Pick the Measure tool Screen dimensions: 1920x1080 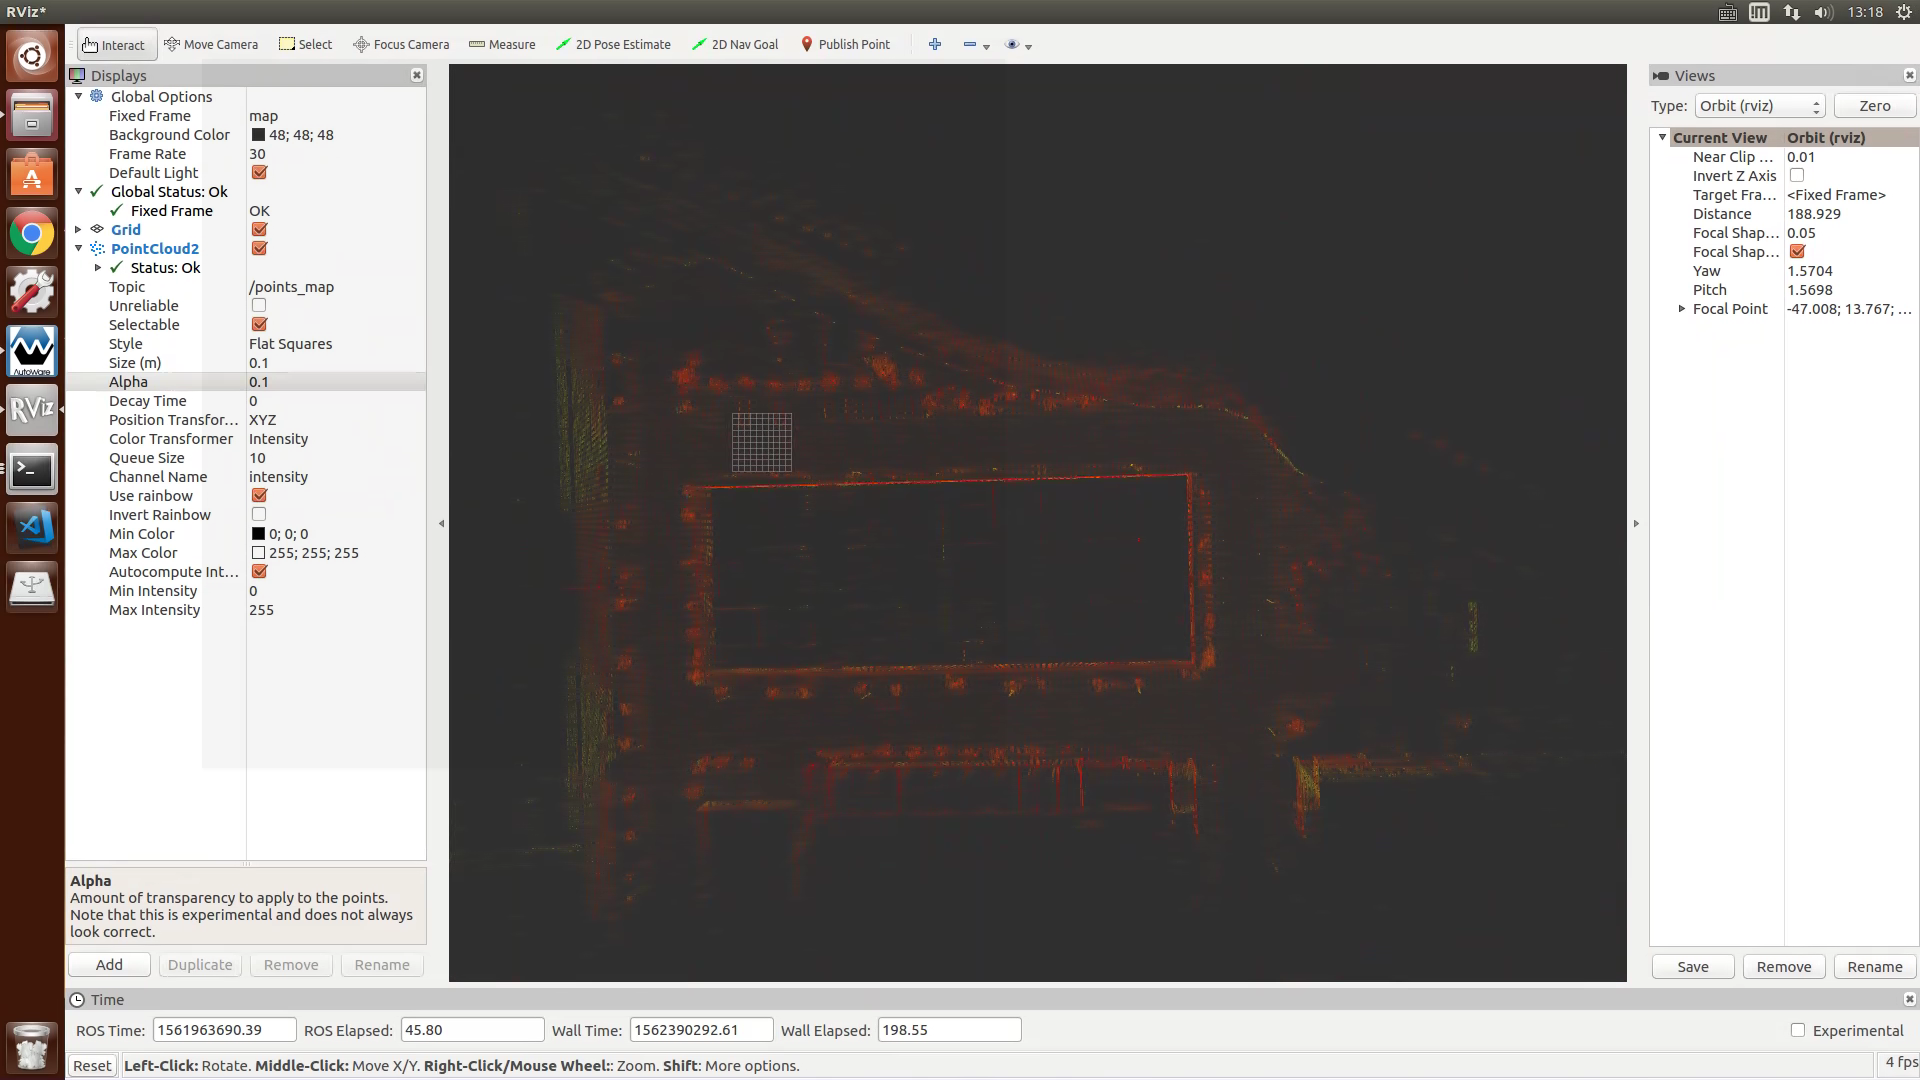click(502, 45)
